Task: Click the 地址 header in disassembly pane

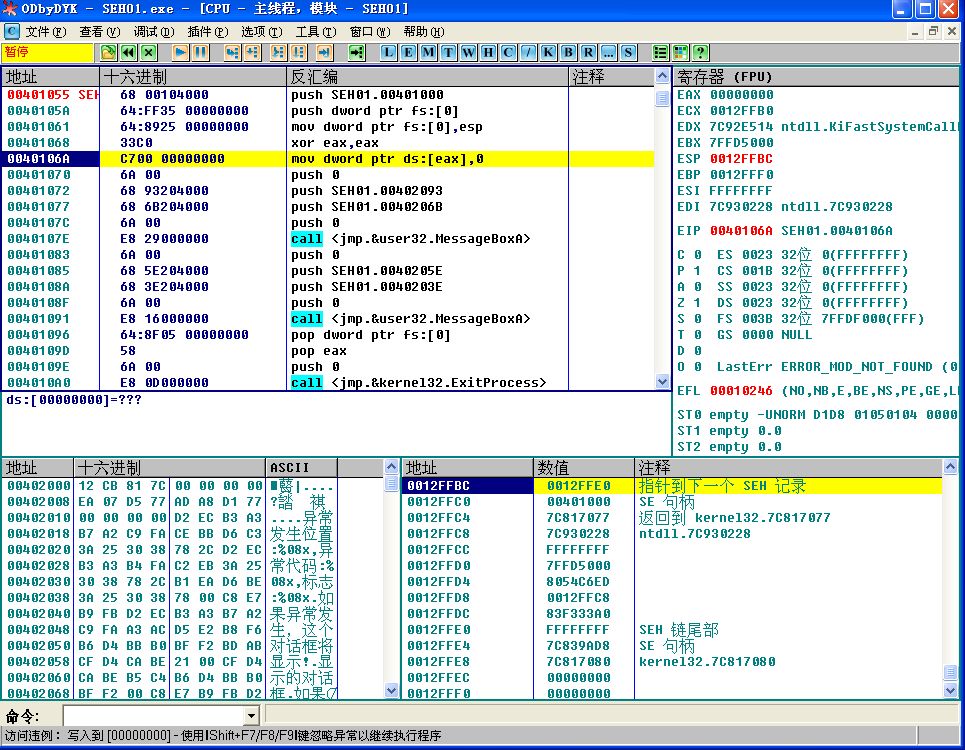Action: [x=50, y=76]
